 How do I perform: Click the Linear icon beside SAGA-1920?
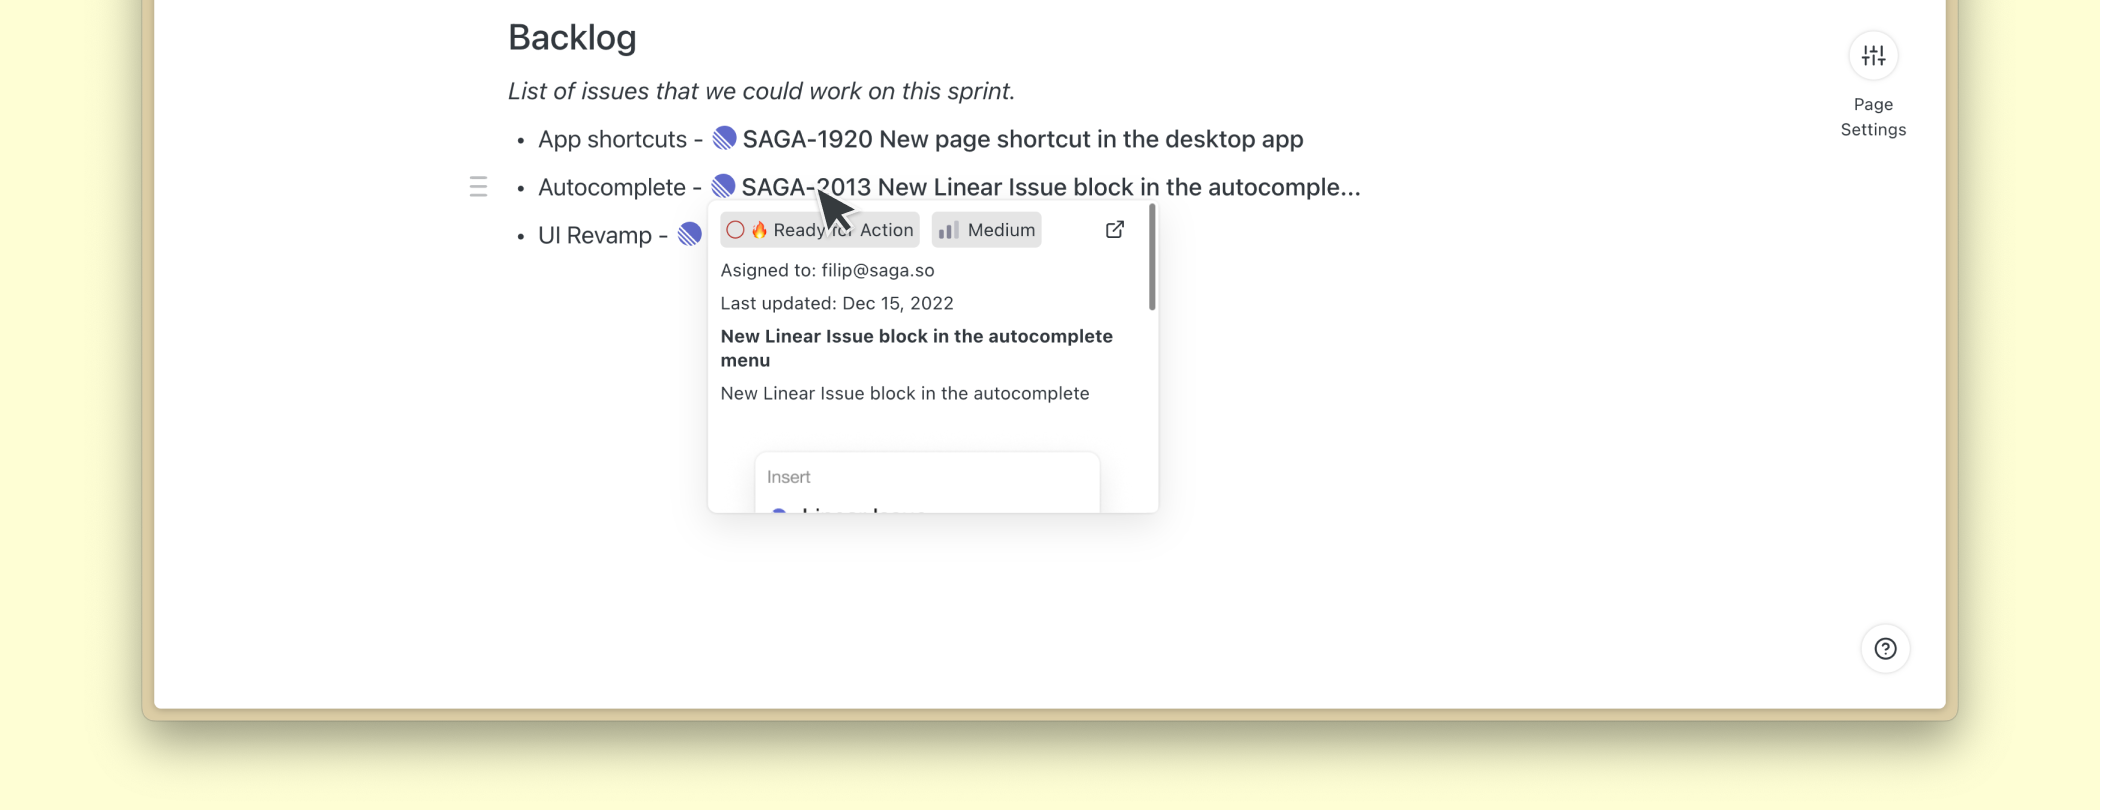click(x=724, y=138)
